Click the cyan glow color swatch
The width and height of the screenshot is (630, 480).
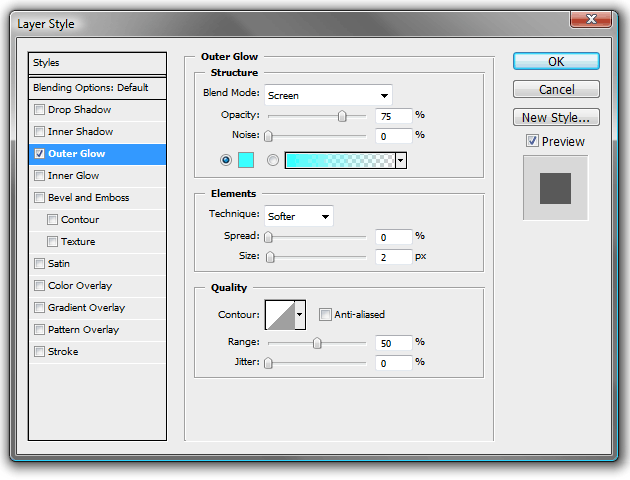click(x=246, y=160)
